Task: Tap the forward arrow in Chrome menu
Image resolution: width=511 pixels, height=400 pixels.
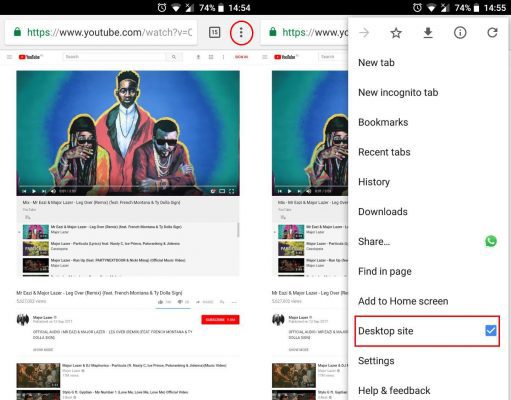Action: [x=364, y=33]
